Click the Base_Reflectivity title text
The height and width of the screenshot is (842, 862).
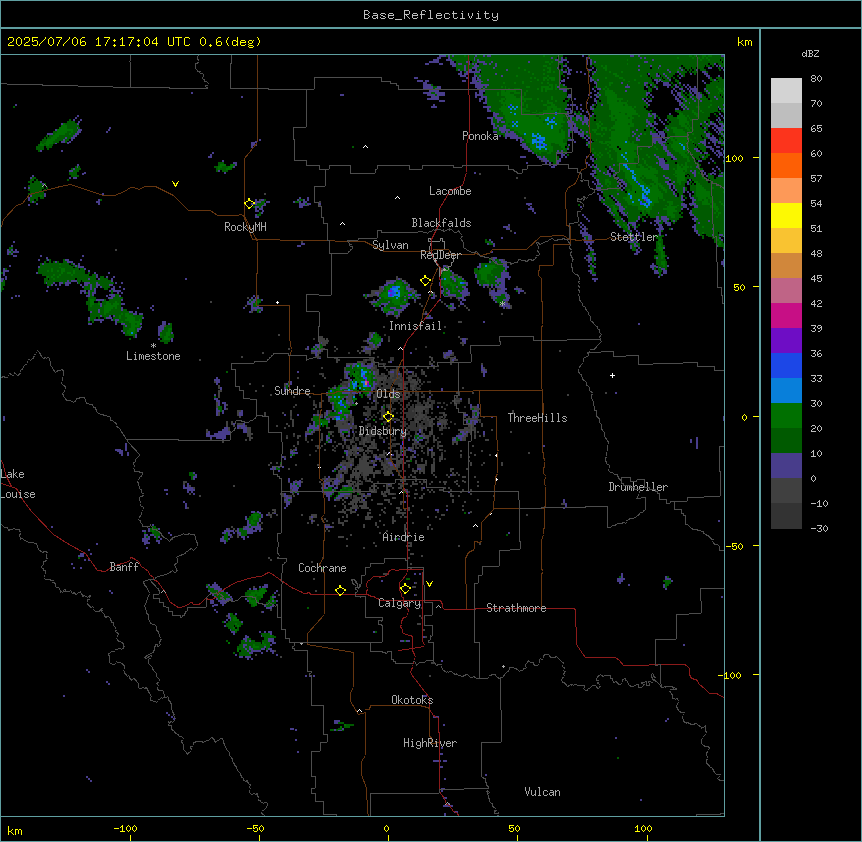click(431, 15)
